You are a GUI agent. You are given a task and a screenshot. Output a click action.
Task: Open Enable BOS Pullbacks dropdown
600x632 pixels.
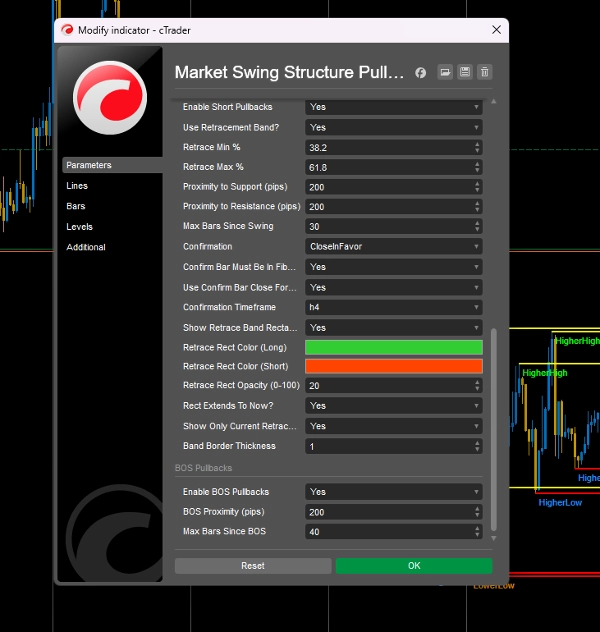click(x=394, y=492)
